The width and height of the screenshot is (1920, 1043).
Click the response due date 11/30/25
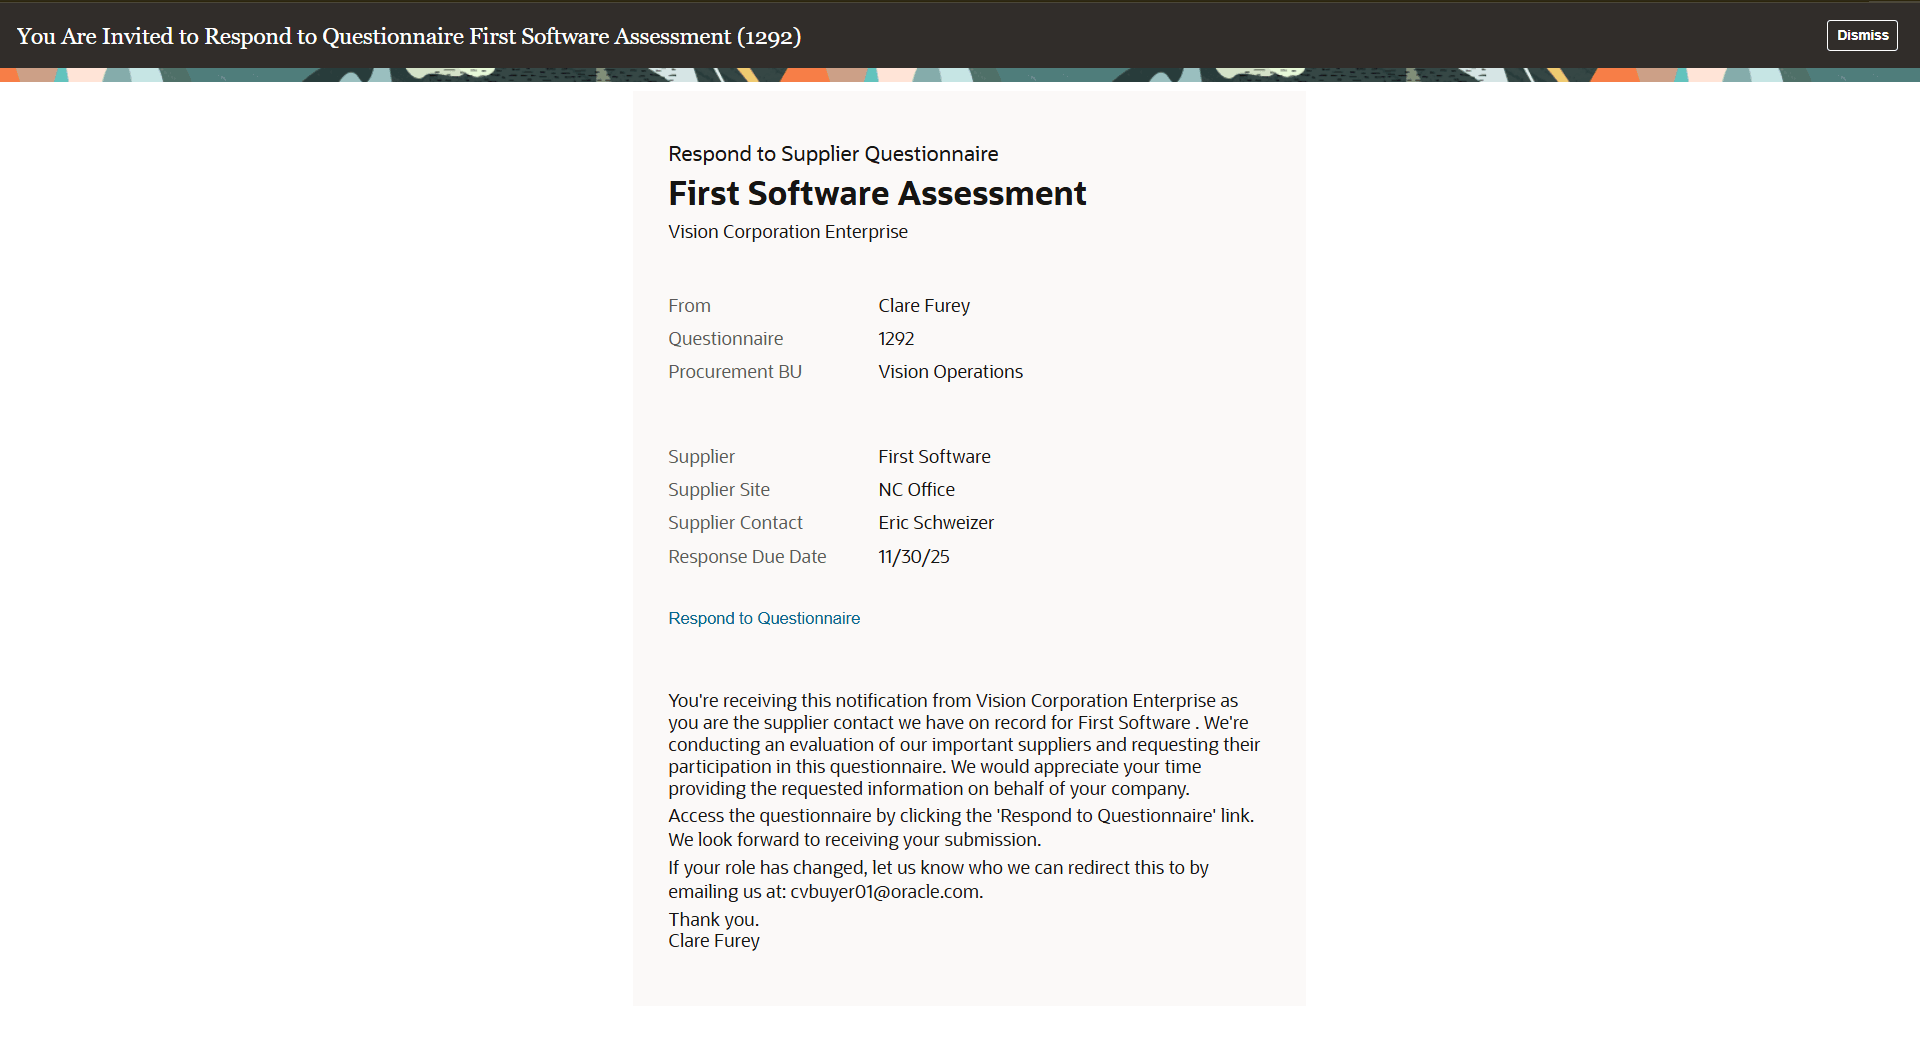tap(914, 557)
